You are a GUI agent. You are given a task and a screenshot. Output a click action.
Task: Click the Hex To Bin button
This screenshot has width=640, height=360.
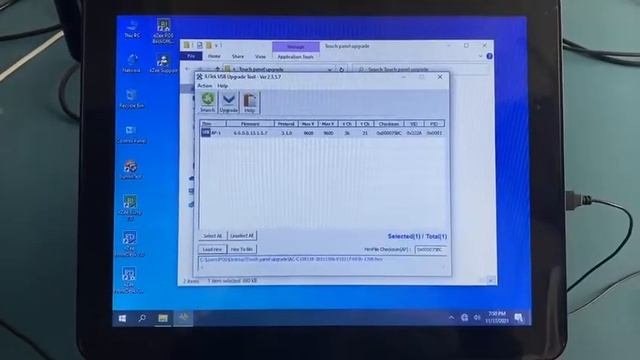pos(242,249)
